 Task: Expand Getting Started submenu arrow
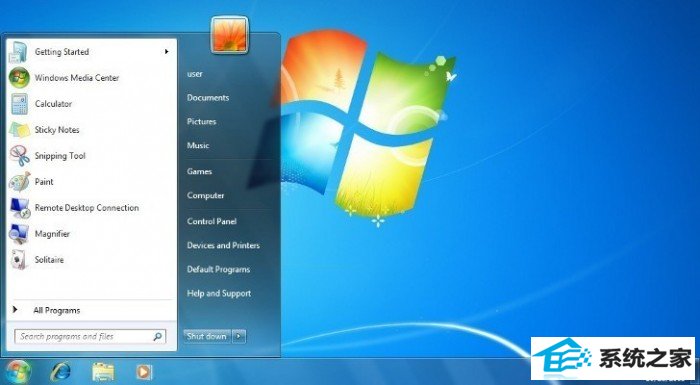pos(167,52)
